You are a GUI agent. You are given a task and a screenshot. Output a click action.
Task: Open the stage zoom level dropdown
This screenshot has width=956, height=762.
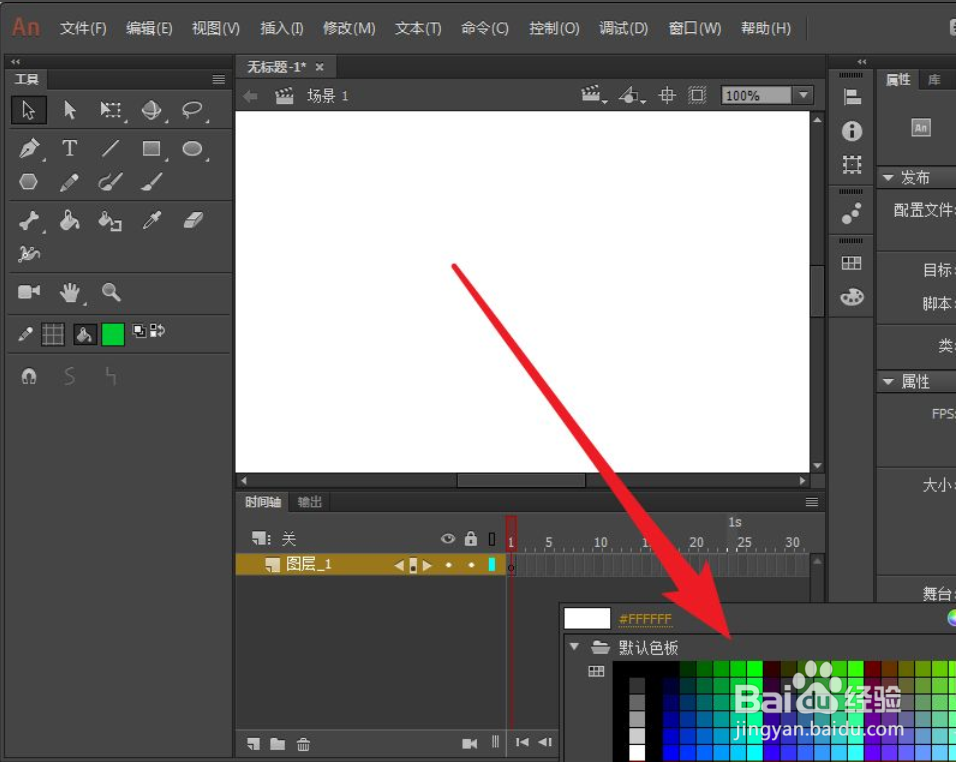click(803, 95)
